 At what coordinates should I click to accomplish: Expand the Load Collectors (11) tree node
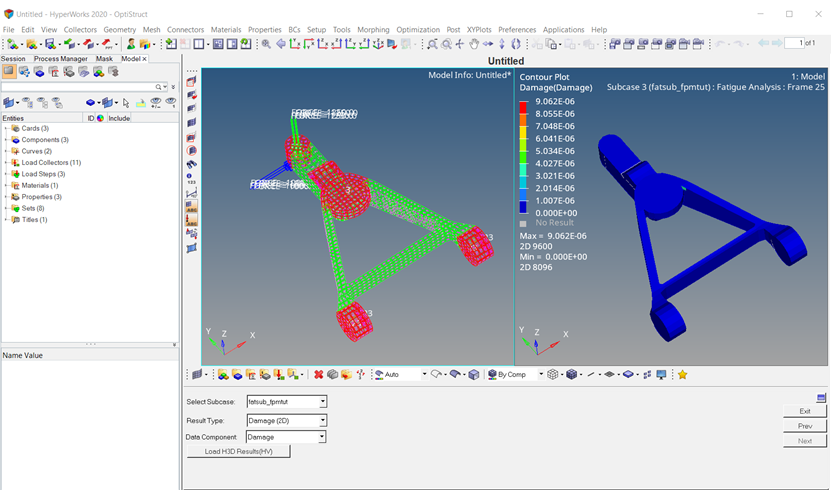click(x=6, y=162)
